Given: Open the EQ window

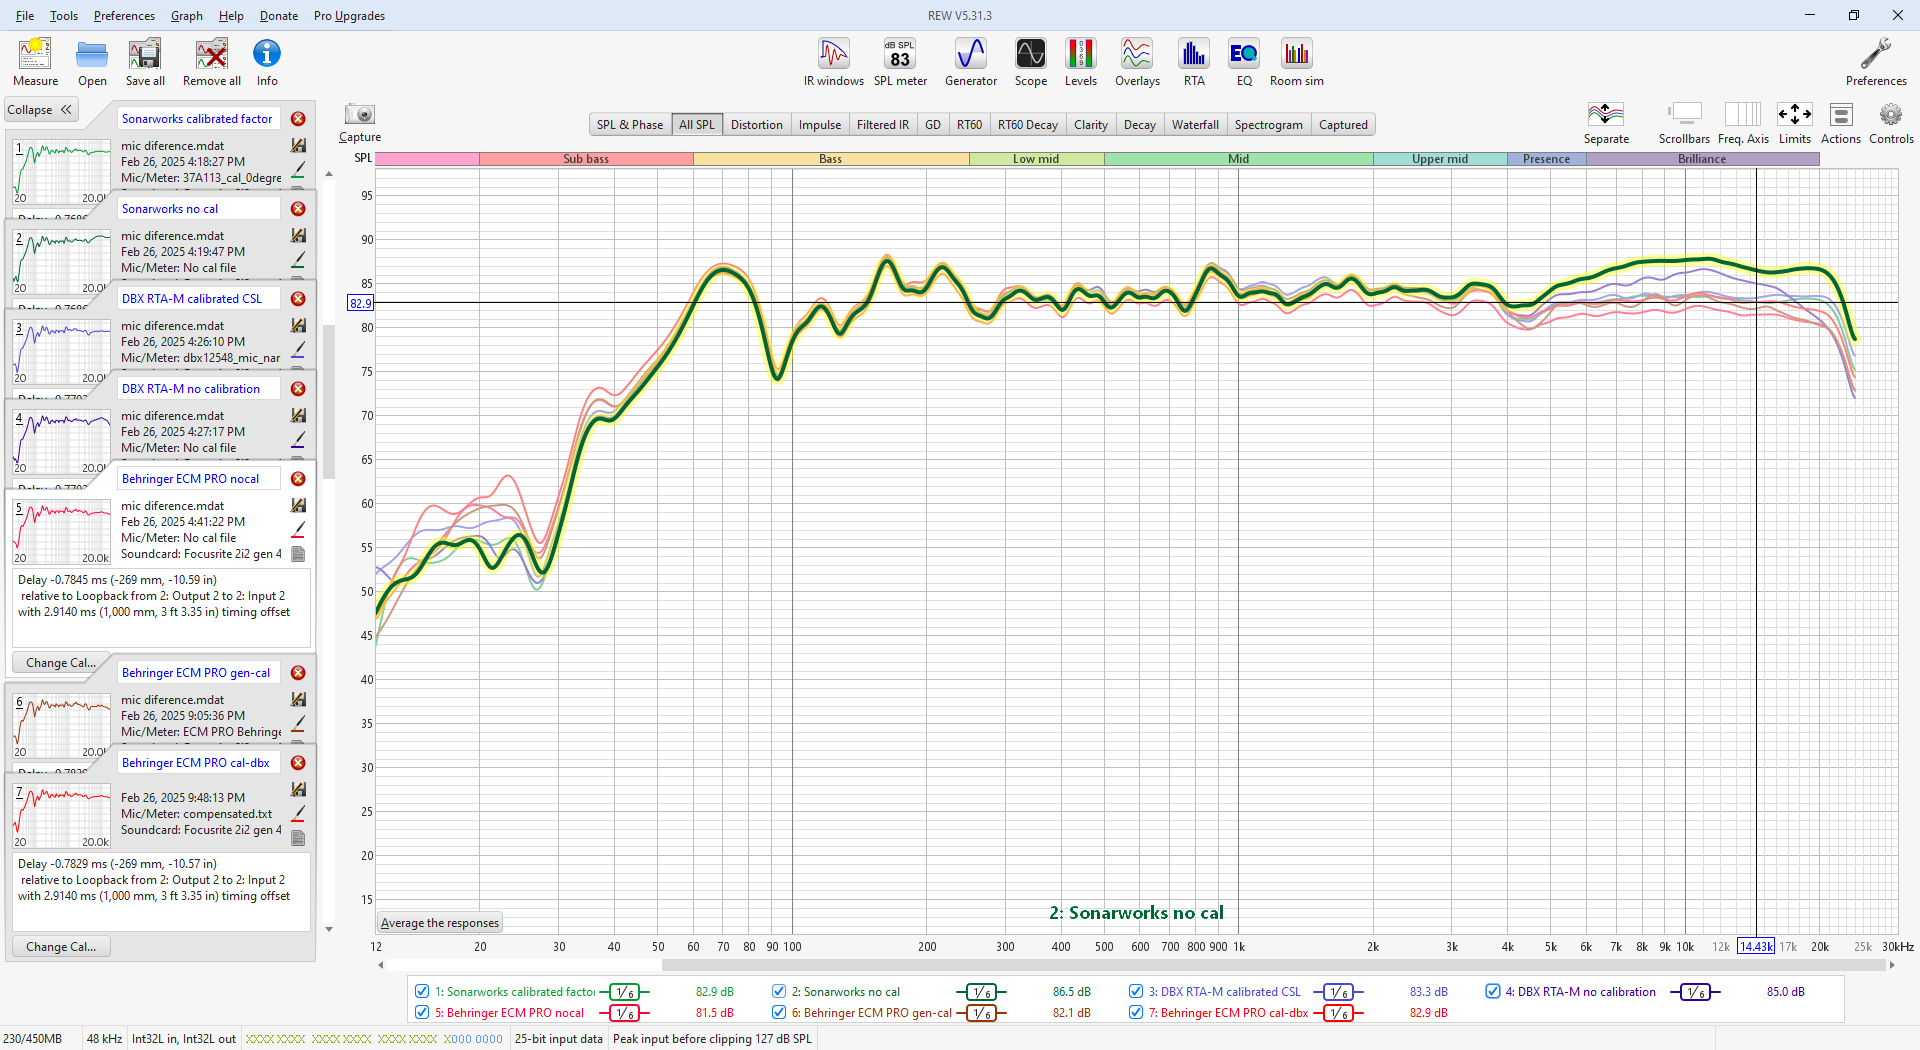Looking at the screenshot, I should point(1244,62).
